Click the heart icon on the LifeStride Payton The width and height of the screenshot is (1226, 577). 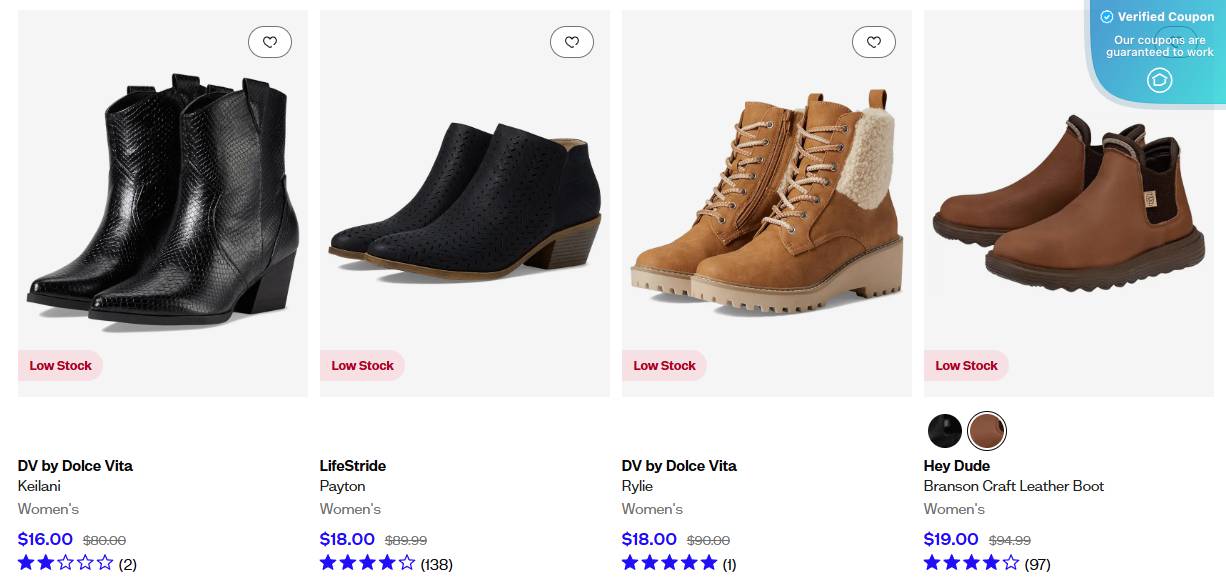click(x=571, y=41)
